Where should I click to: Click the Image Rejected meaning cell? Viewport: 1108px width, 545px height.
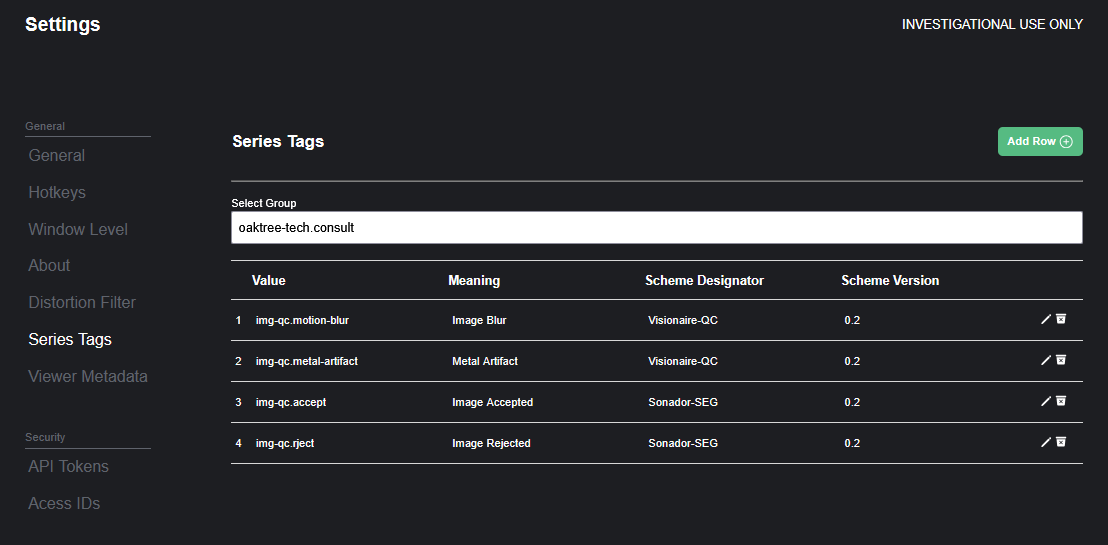tap(491, 443)
